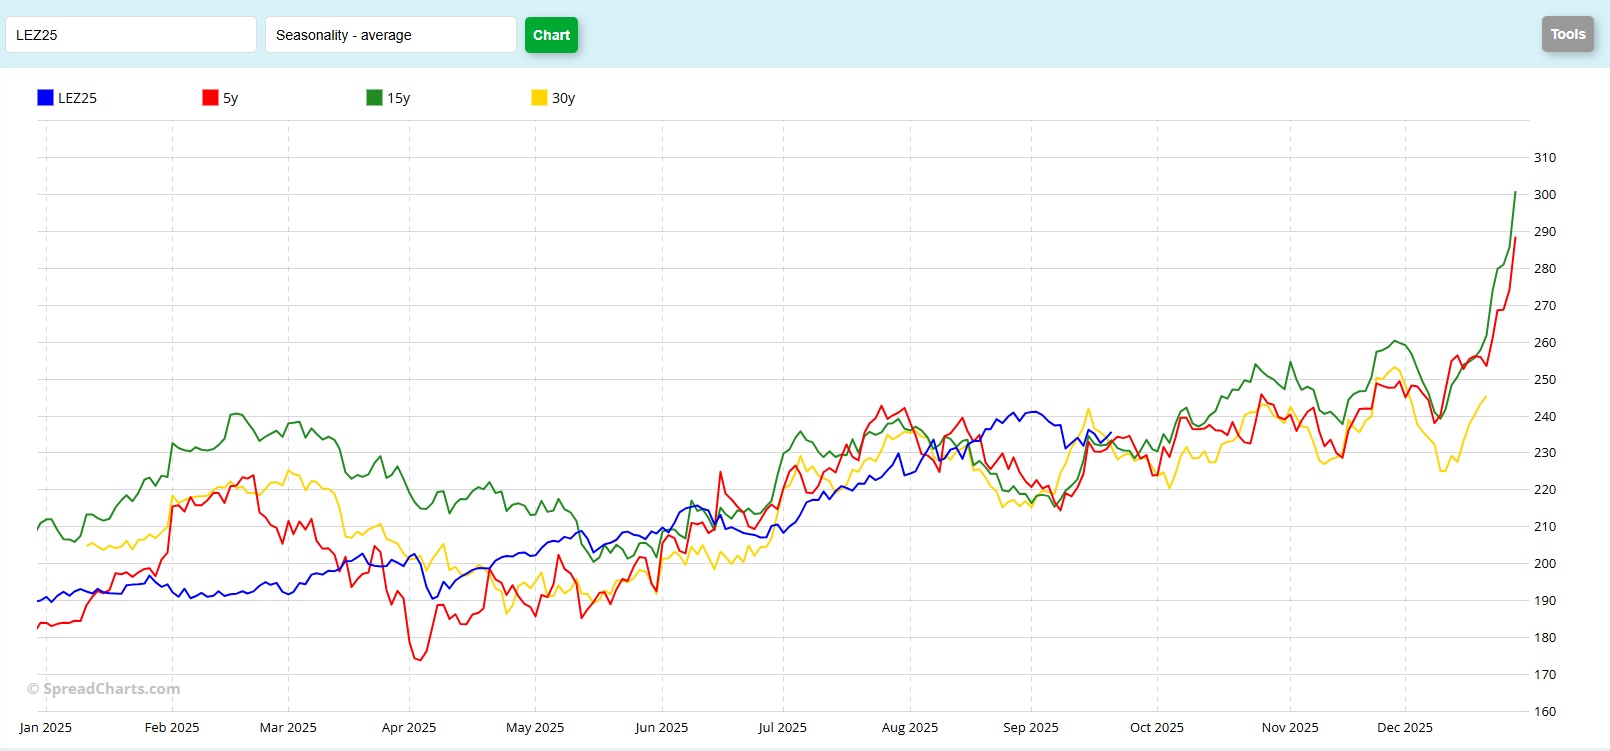Open the Seasonality - average dropdown
1610x751 pixels.
click(390, 35)
